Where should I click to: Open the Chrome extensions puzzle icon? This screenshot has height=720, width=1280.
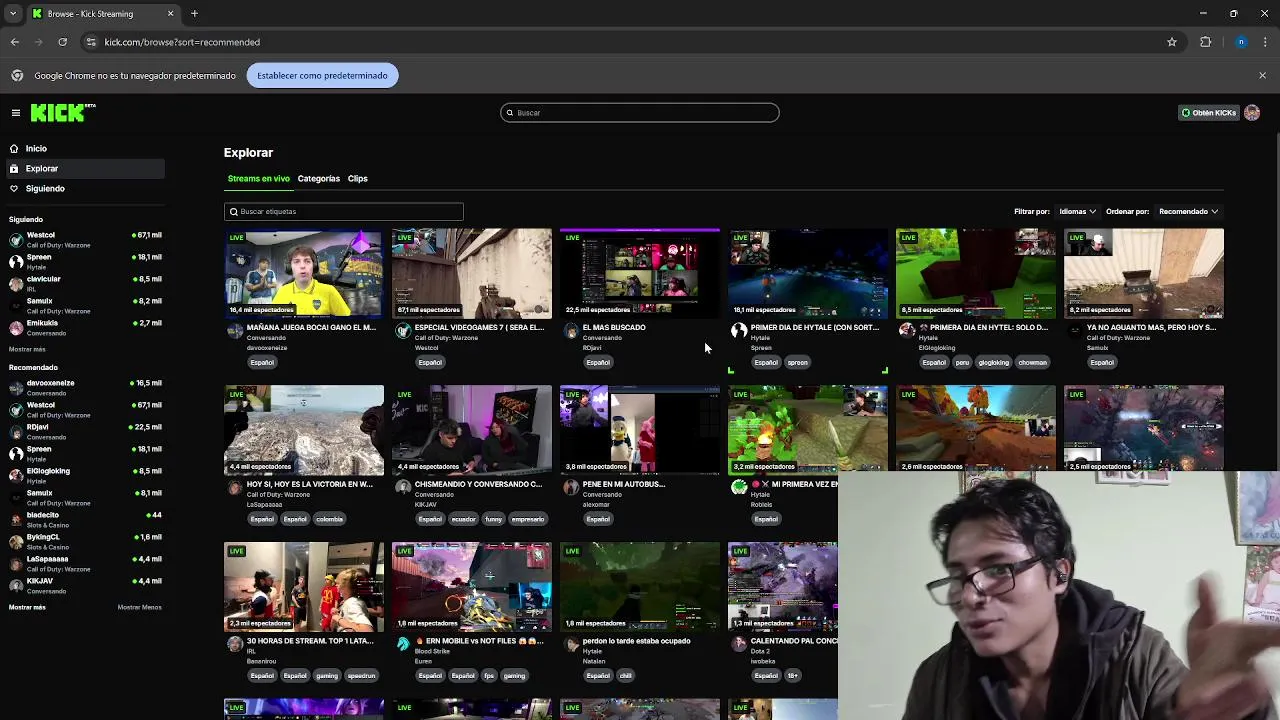[x=1205, y=42]
